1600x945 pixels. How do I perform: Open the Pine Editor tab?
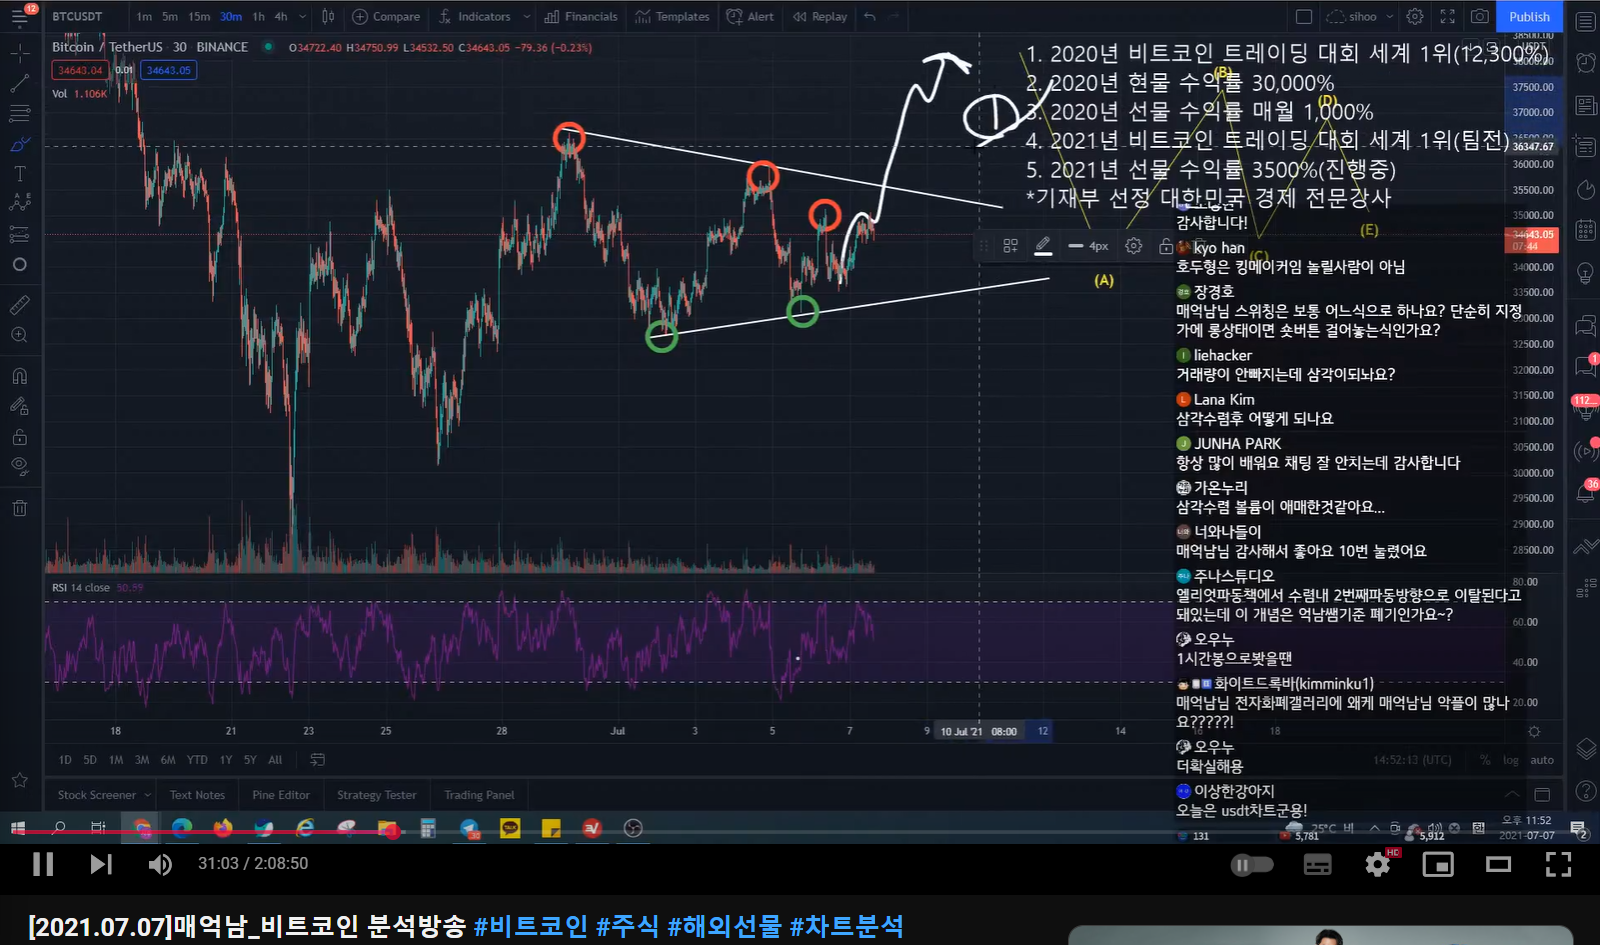point(281,795)
